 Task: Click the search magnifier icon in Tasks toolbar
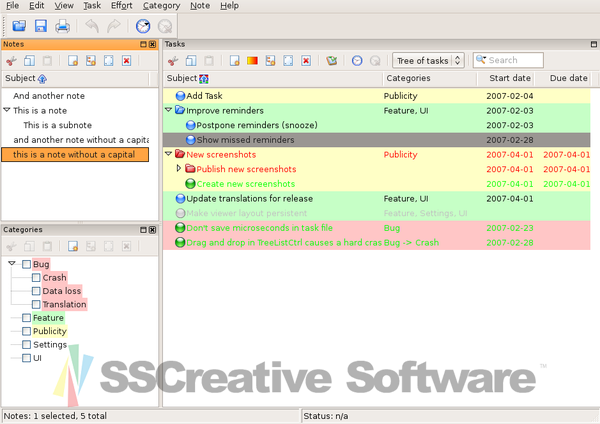tap(481, 60)
